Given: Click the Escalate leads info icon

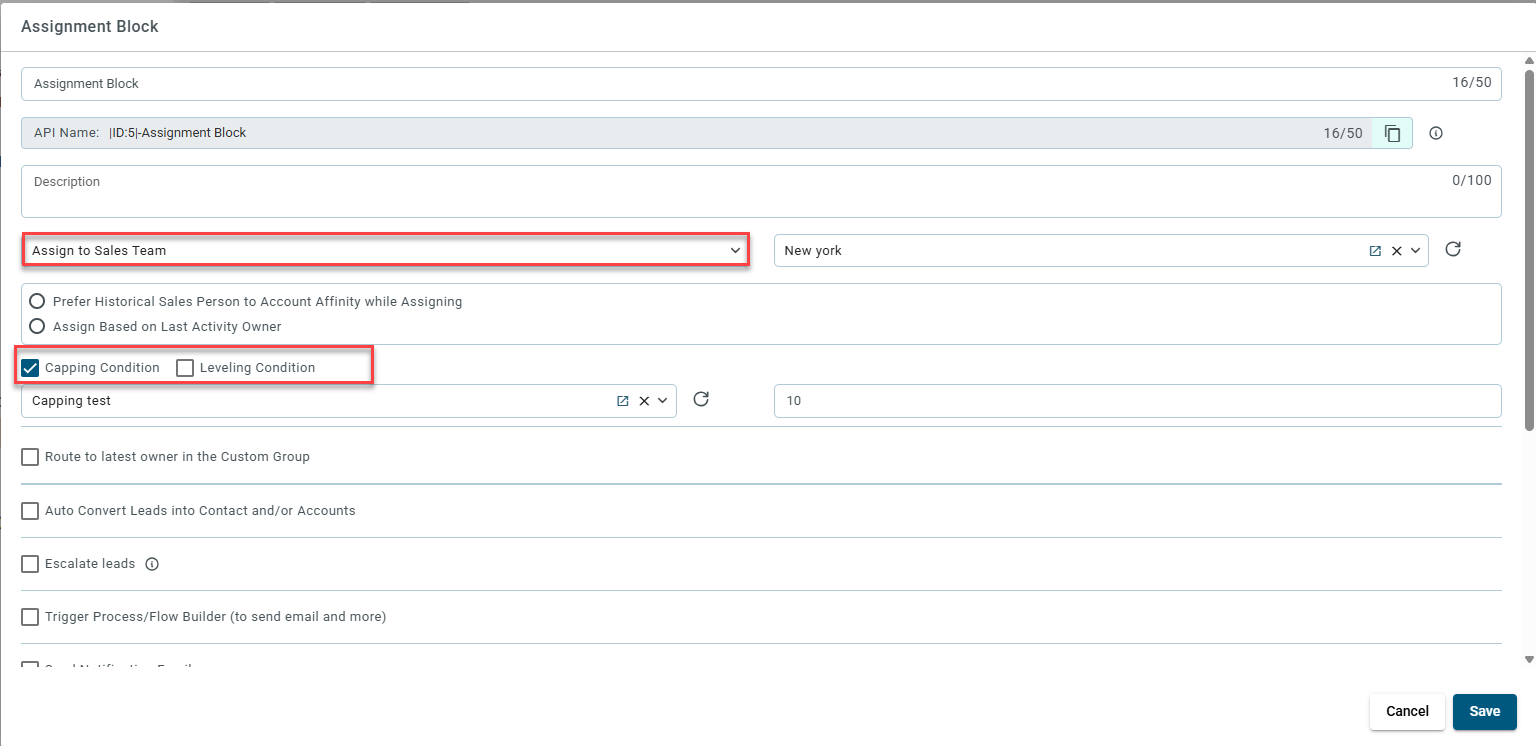Looking at the screenshot, I should click(x=152, y=564).
